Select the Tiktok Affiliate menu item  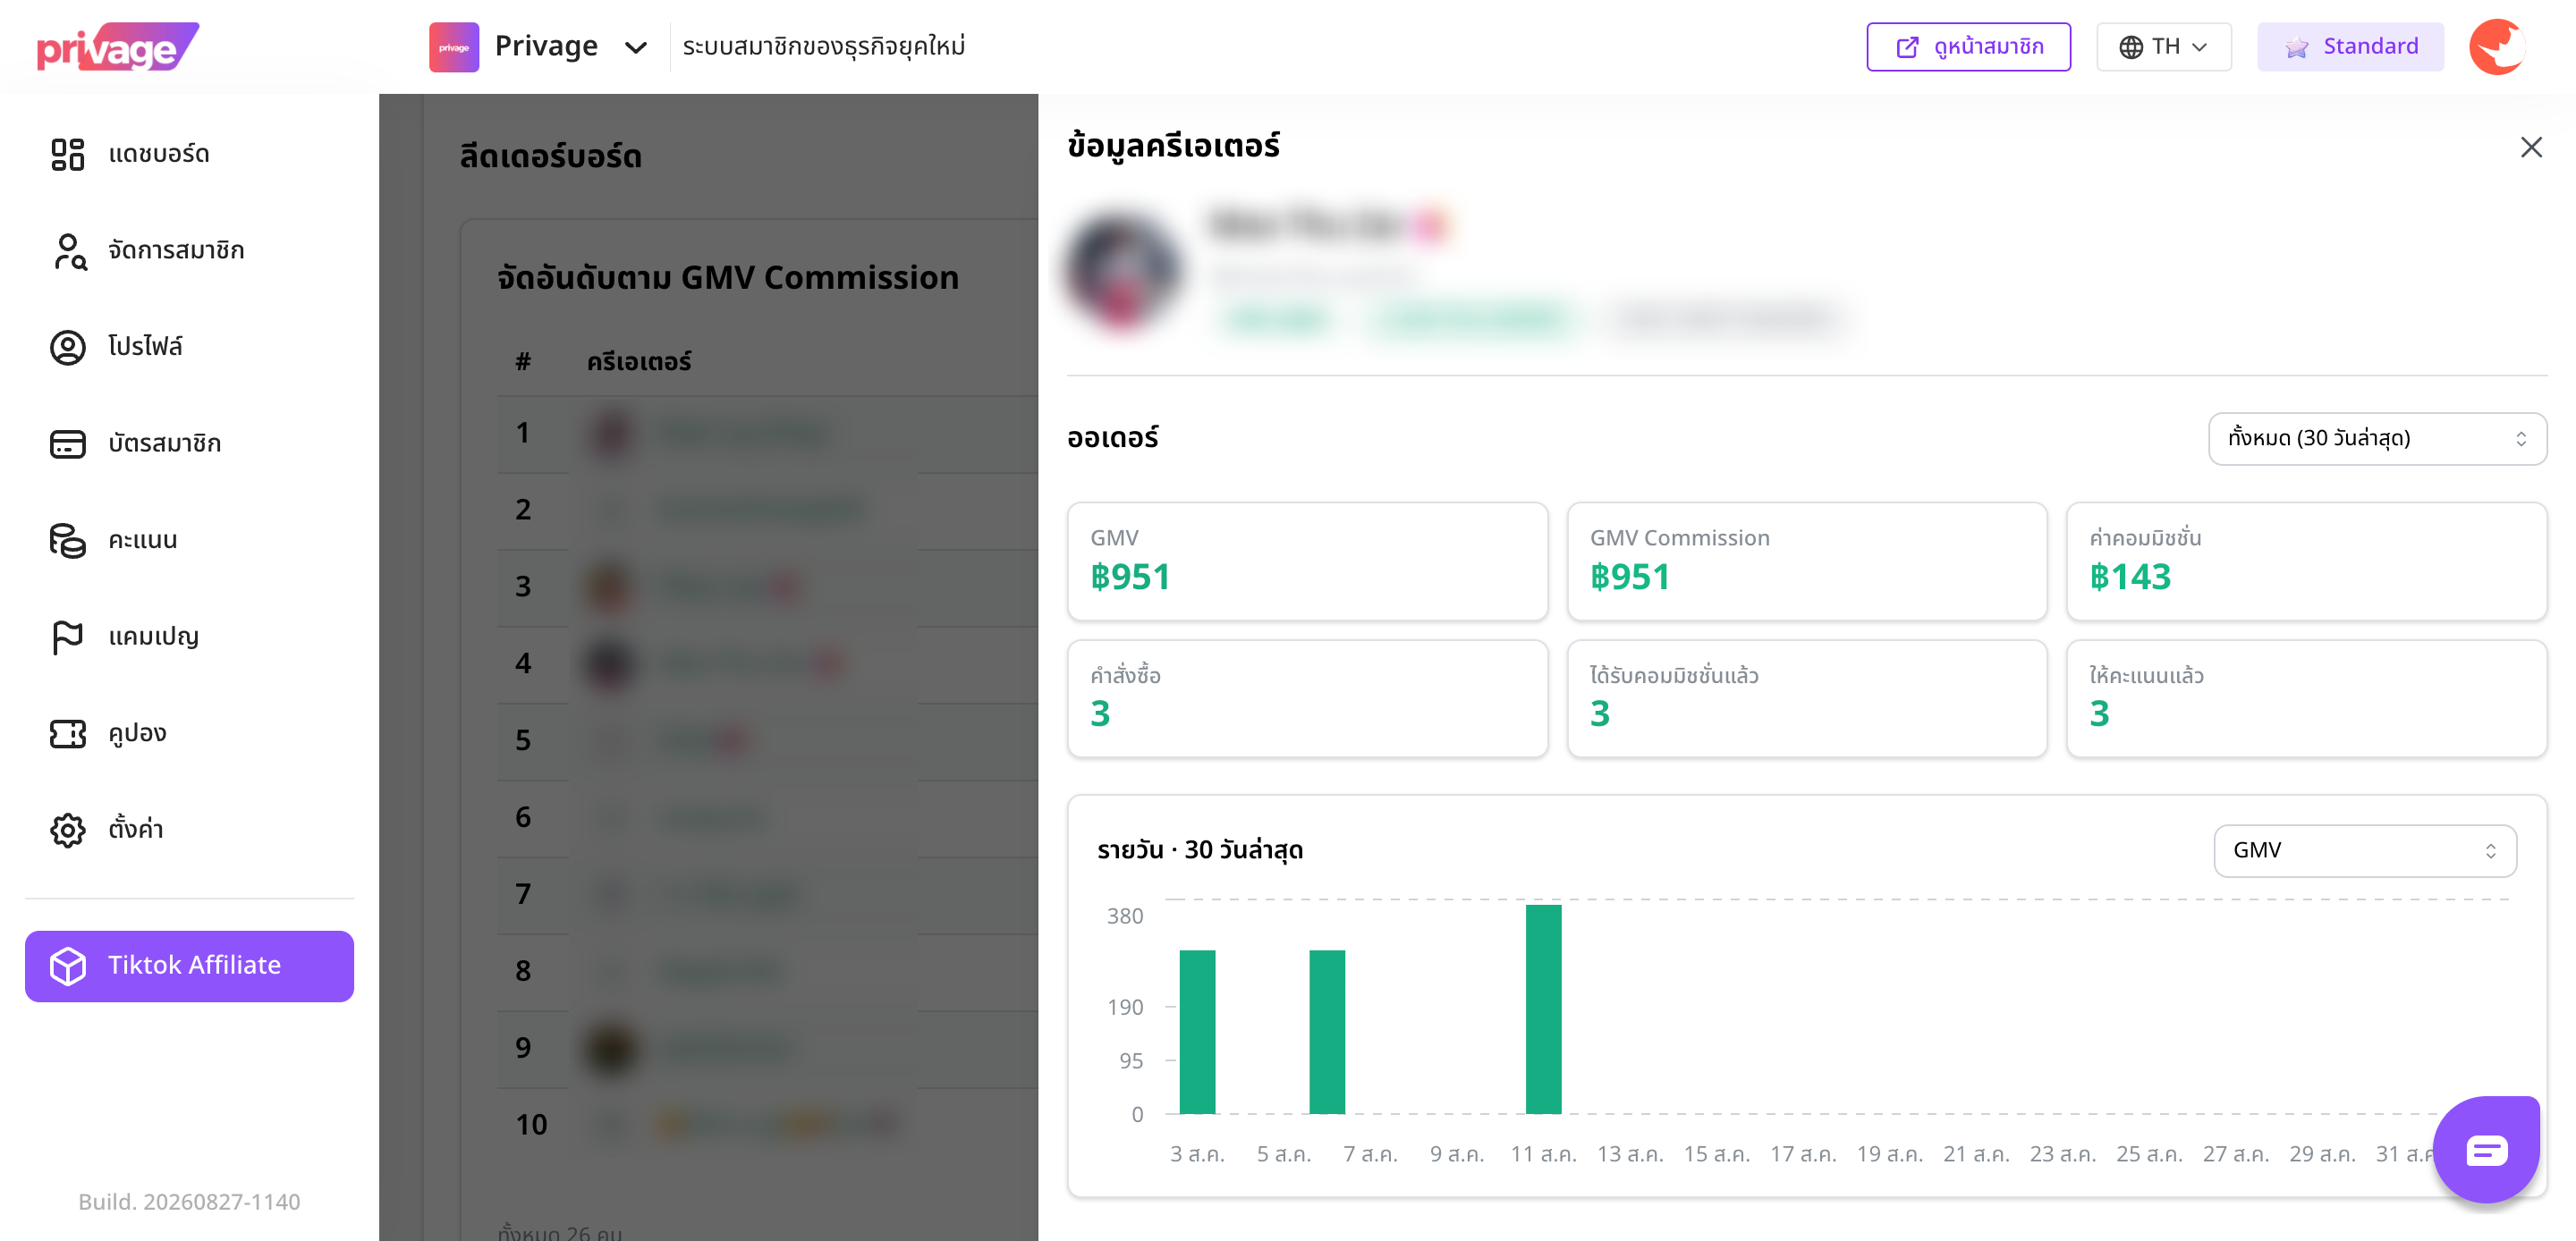tap(189, 965)
